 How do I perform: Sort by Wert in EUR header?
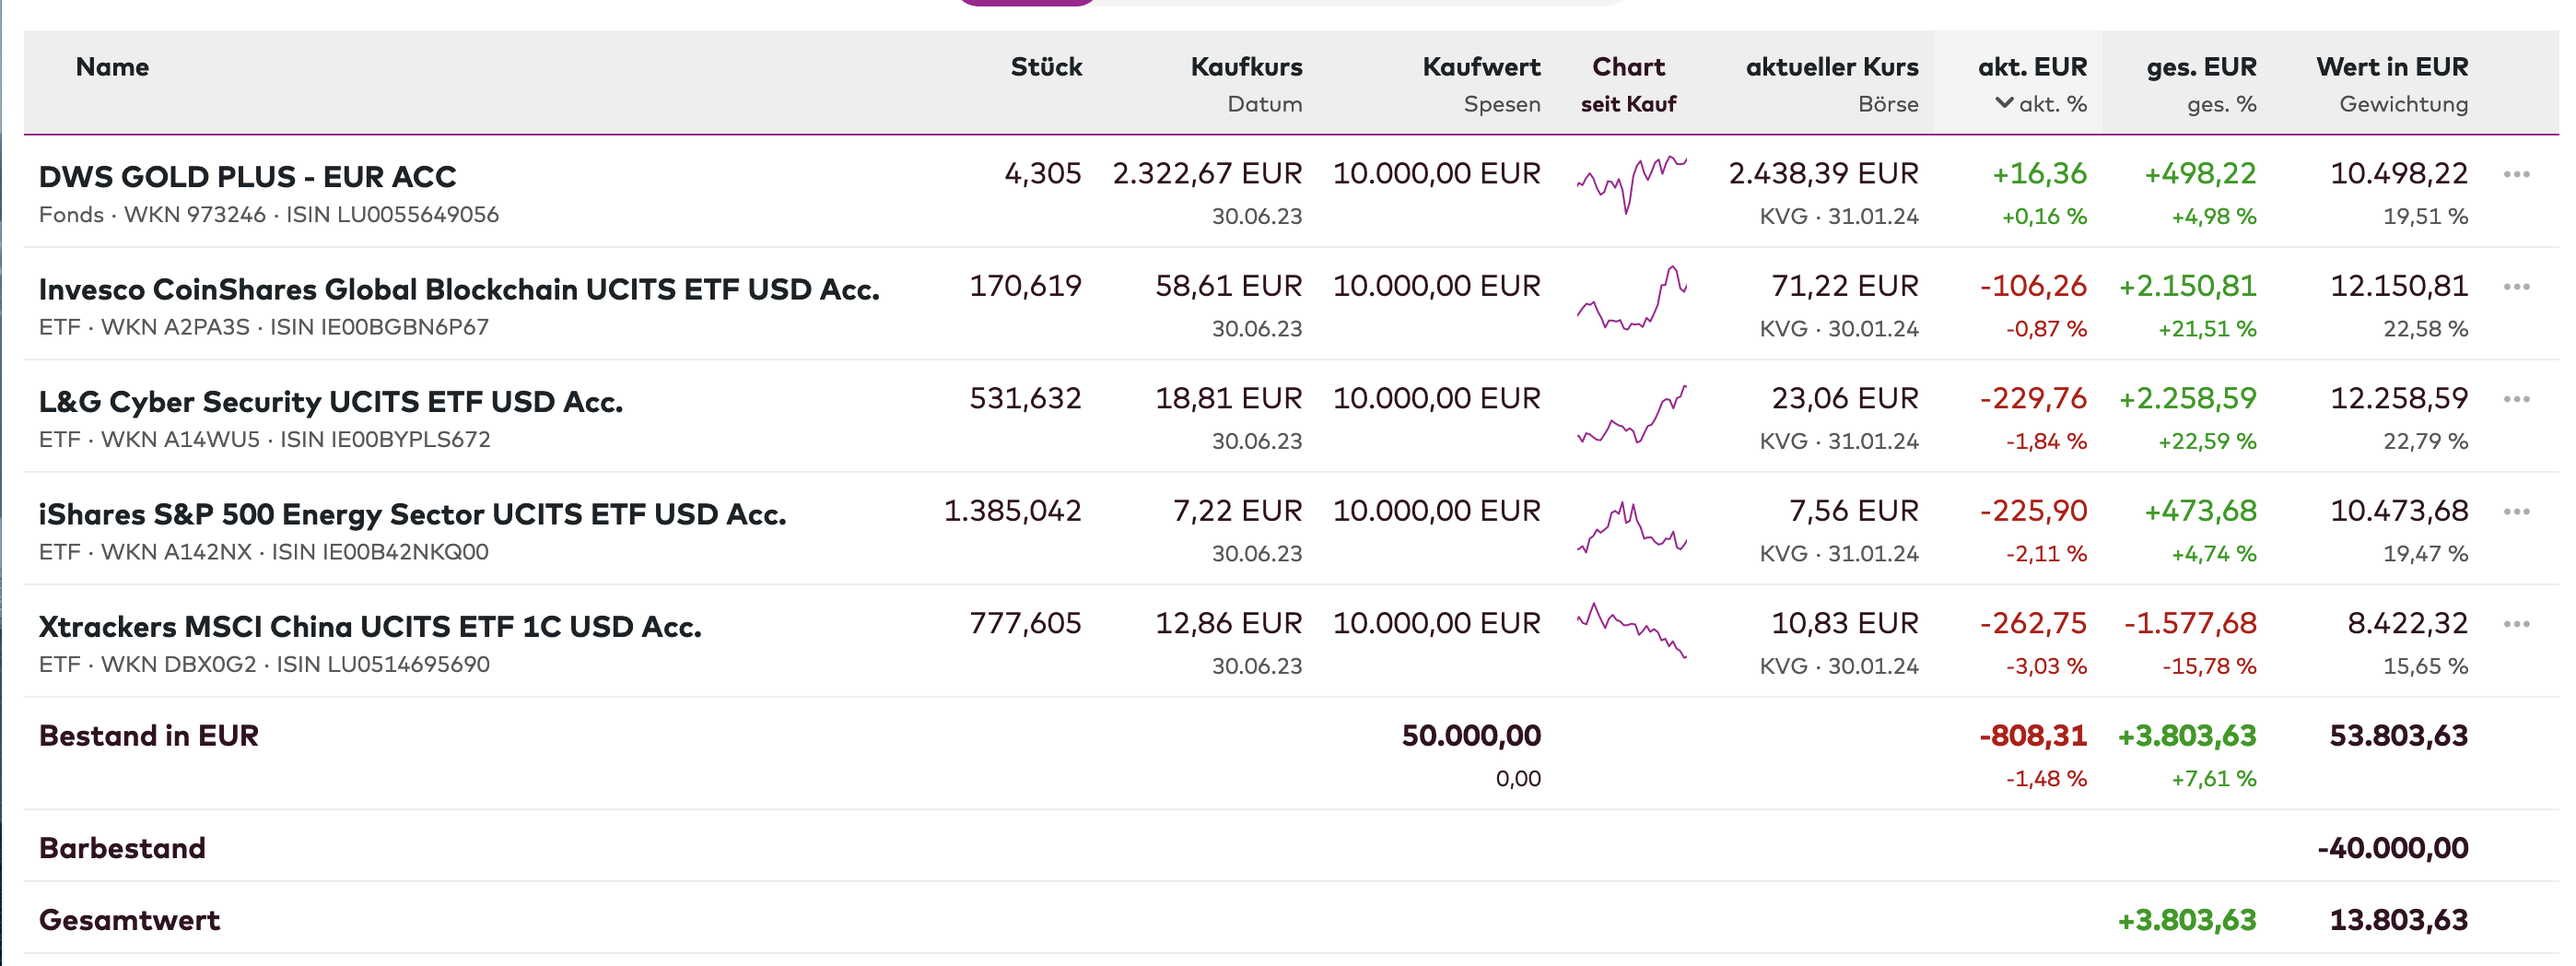[2391, 67]
